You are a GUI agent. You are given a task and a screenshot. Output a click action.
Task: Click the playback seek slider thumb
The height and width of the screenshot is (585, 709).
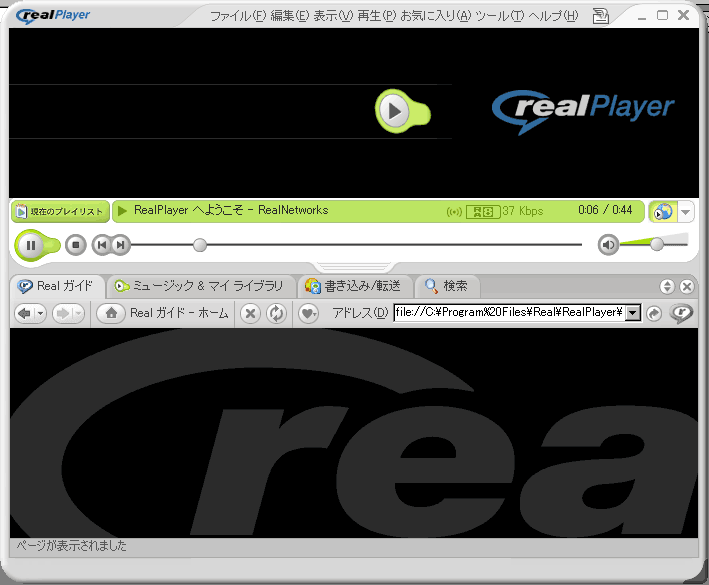pos(200,245)
